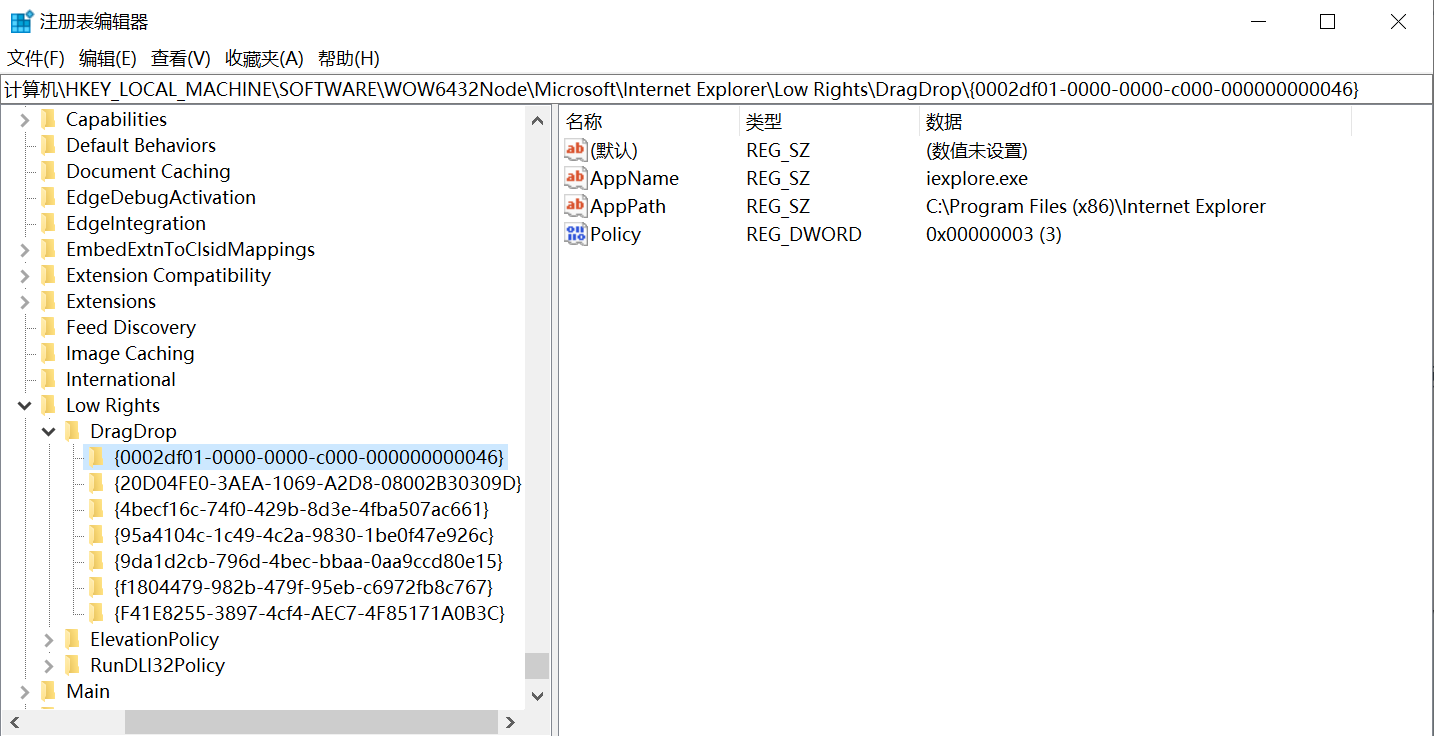The image size is (1434, 736).
Task: Click the Feed Discovery folder icon
Action: 48,327
